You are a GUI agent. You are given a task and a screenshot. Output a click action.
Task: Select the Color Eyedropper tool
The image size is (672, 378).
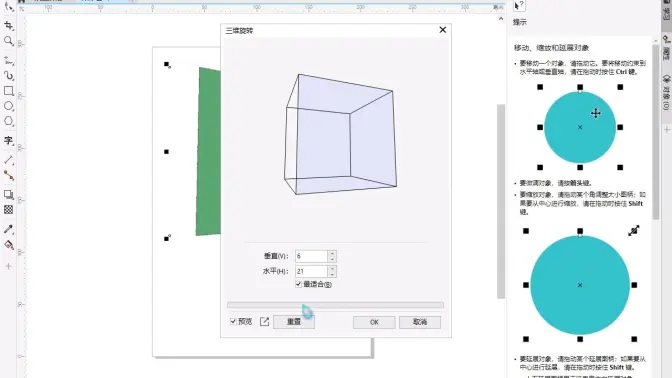click(9, 229)
